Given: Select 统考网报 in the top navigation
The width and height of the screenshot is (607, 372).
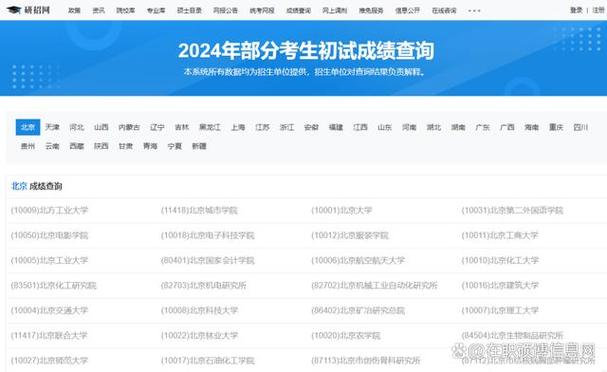Looking at the screenshot, I should 262,10.
